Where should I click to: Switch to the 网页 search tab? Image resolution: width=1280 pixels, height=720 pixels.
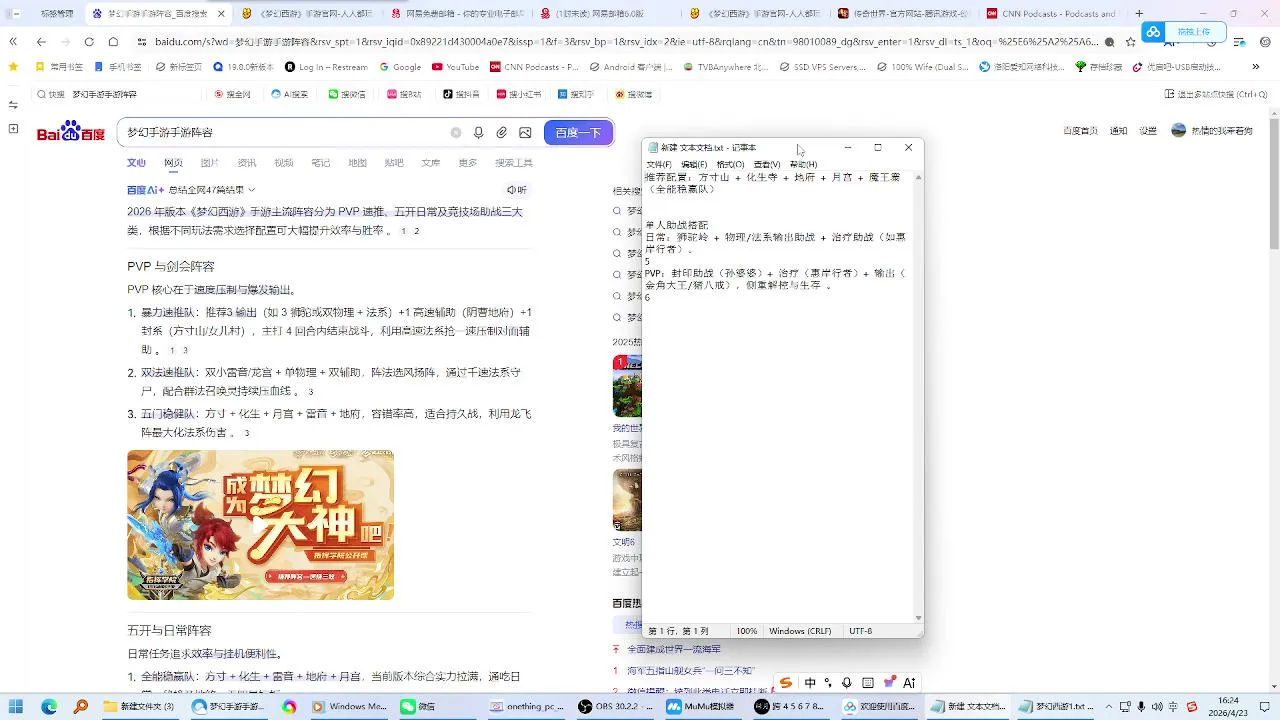pos(173,163)
